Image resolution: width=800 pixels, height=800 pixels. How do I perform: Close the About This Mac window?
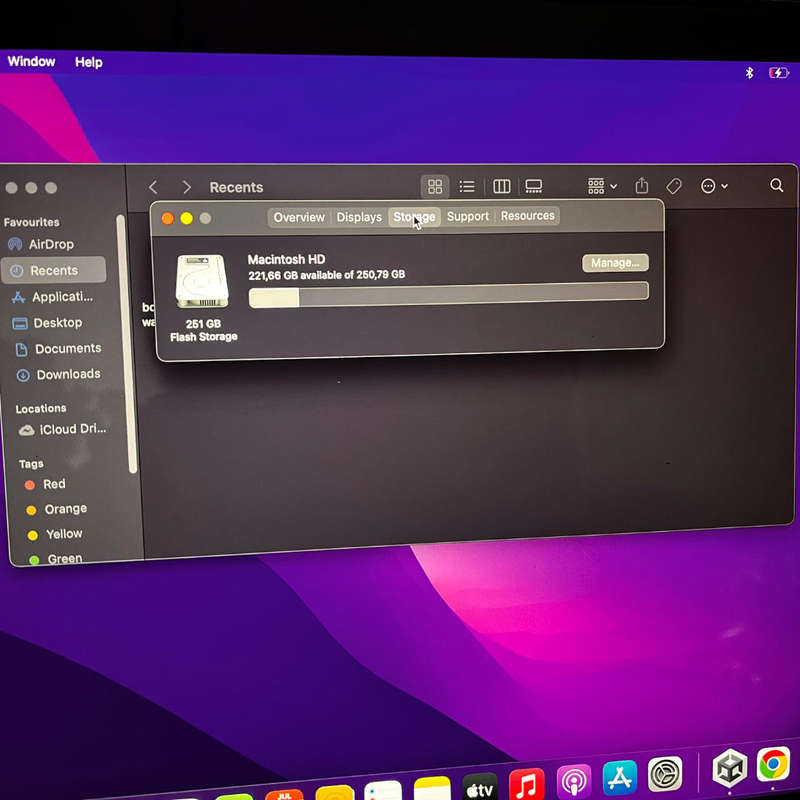pos(167,219)
